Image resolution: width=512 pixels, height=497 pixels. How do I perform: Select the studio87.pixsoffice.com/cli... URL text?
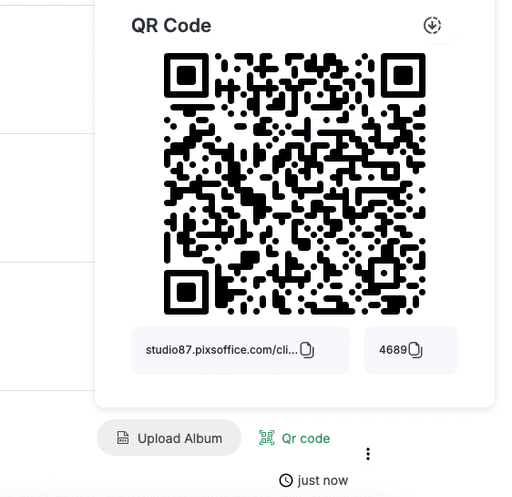(x=222, y=350)
